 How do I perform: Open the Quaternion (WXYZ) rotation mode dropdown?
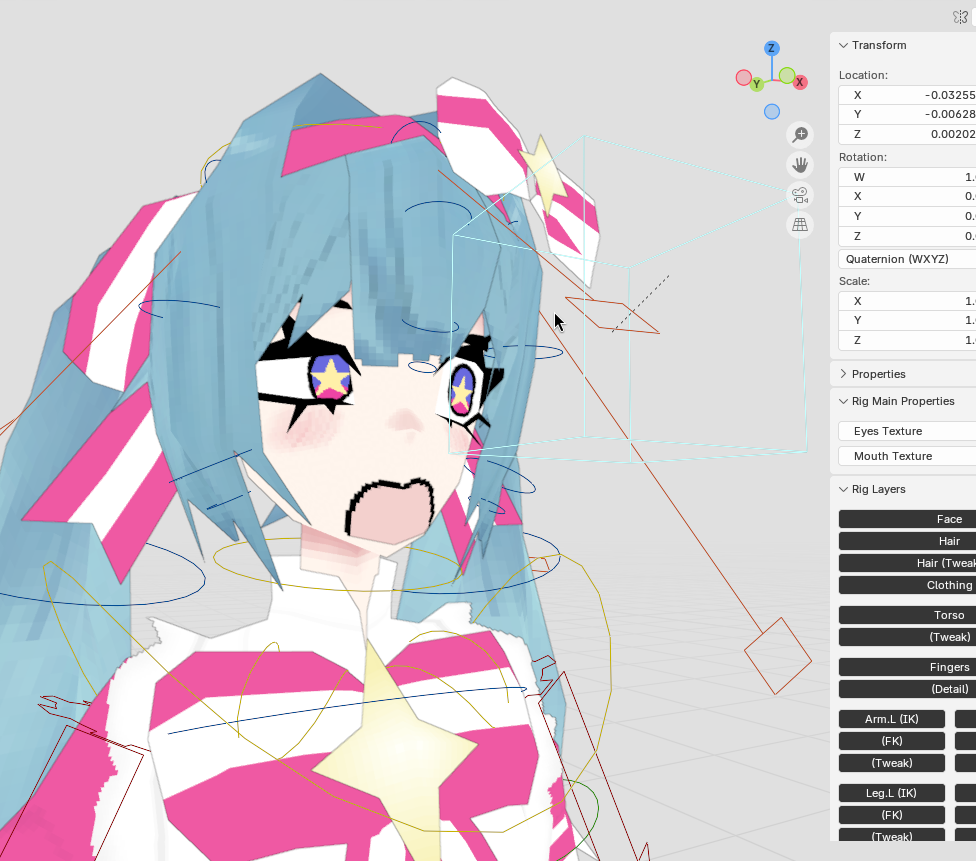(907, 259)
